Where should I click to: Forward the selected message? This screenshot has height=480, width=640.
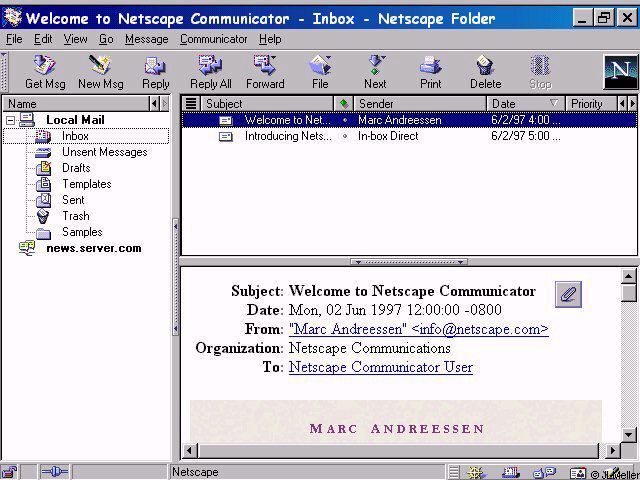click(265, 72)
